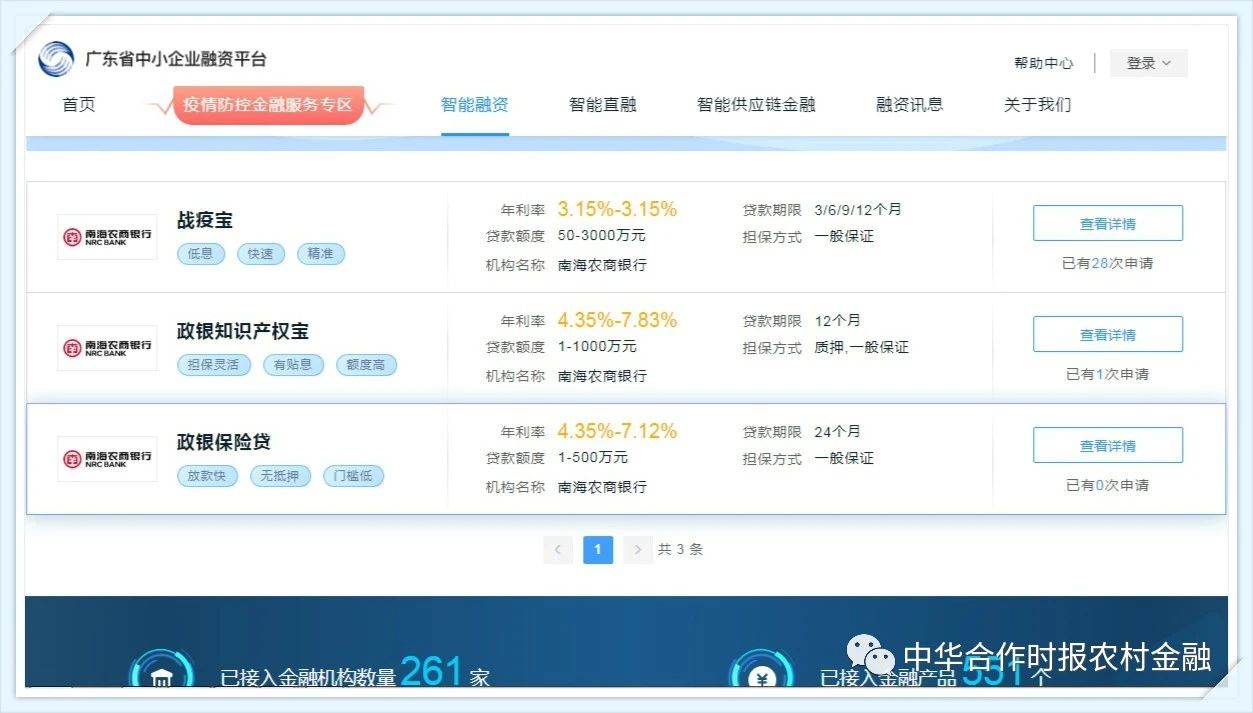
Task: Click the 放款快 tag
Action: (x=208, y=476)
